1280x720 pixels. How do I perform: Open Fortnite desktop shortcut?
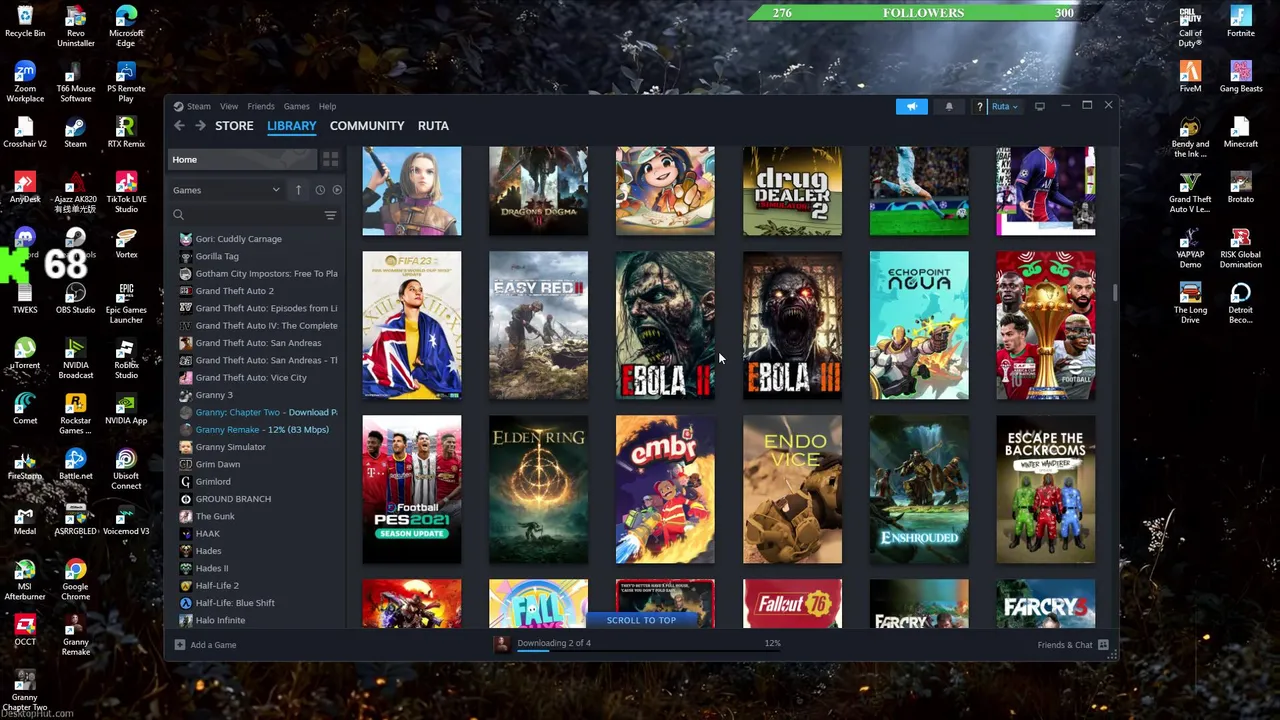[1241, 22]
